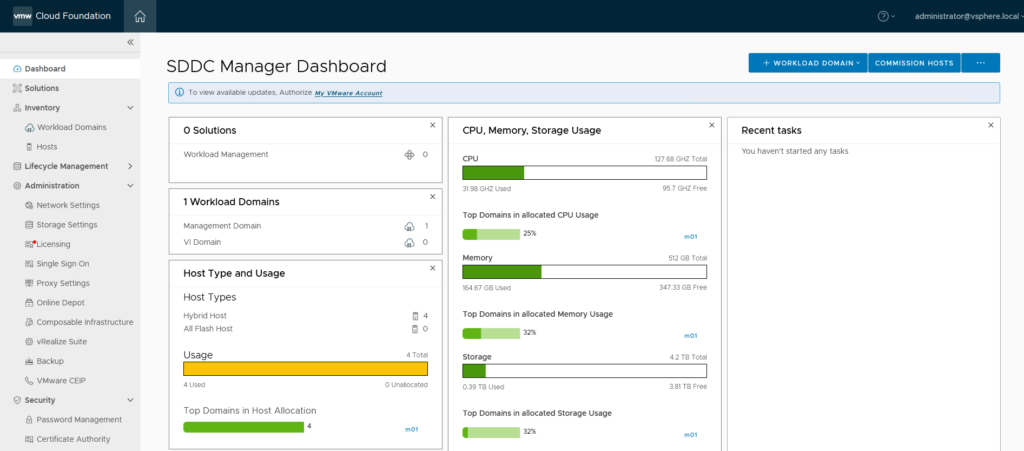Click the Licensing icon with red dot
1024x451 pixels.
(29, 244)
